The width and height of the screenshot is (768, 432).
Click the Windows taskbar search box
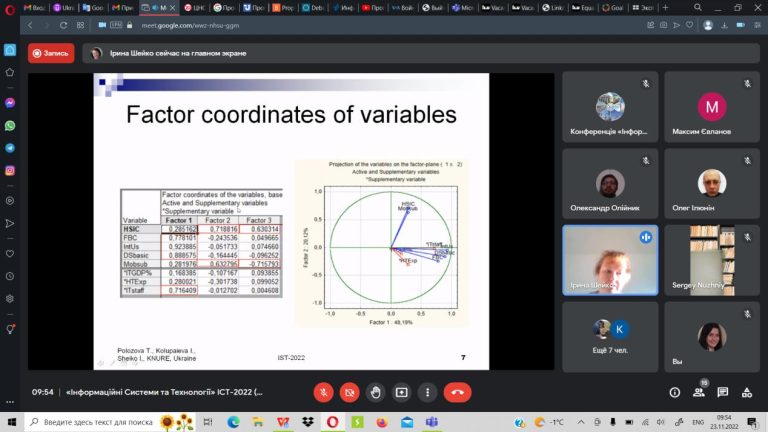tap(110, 422)
